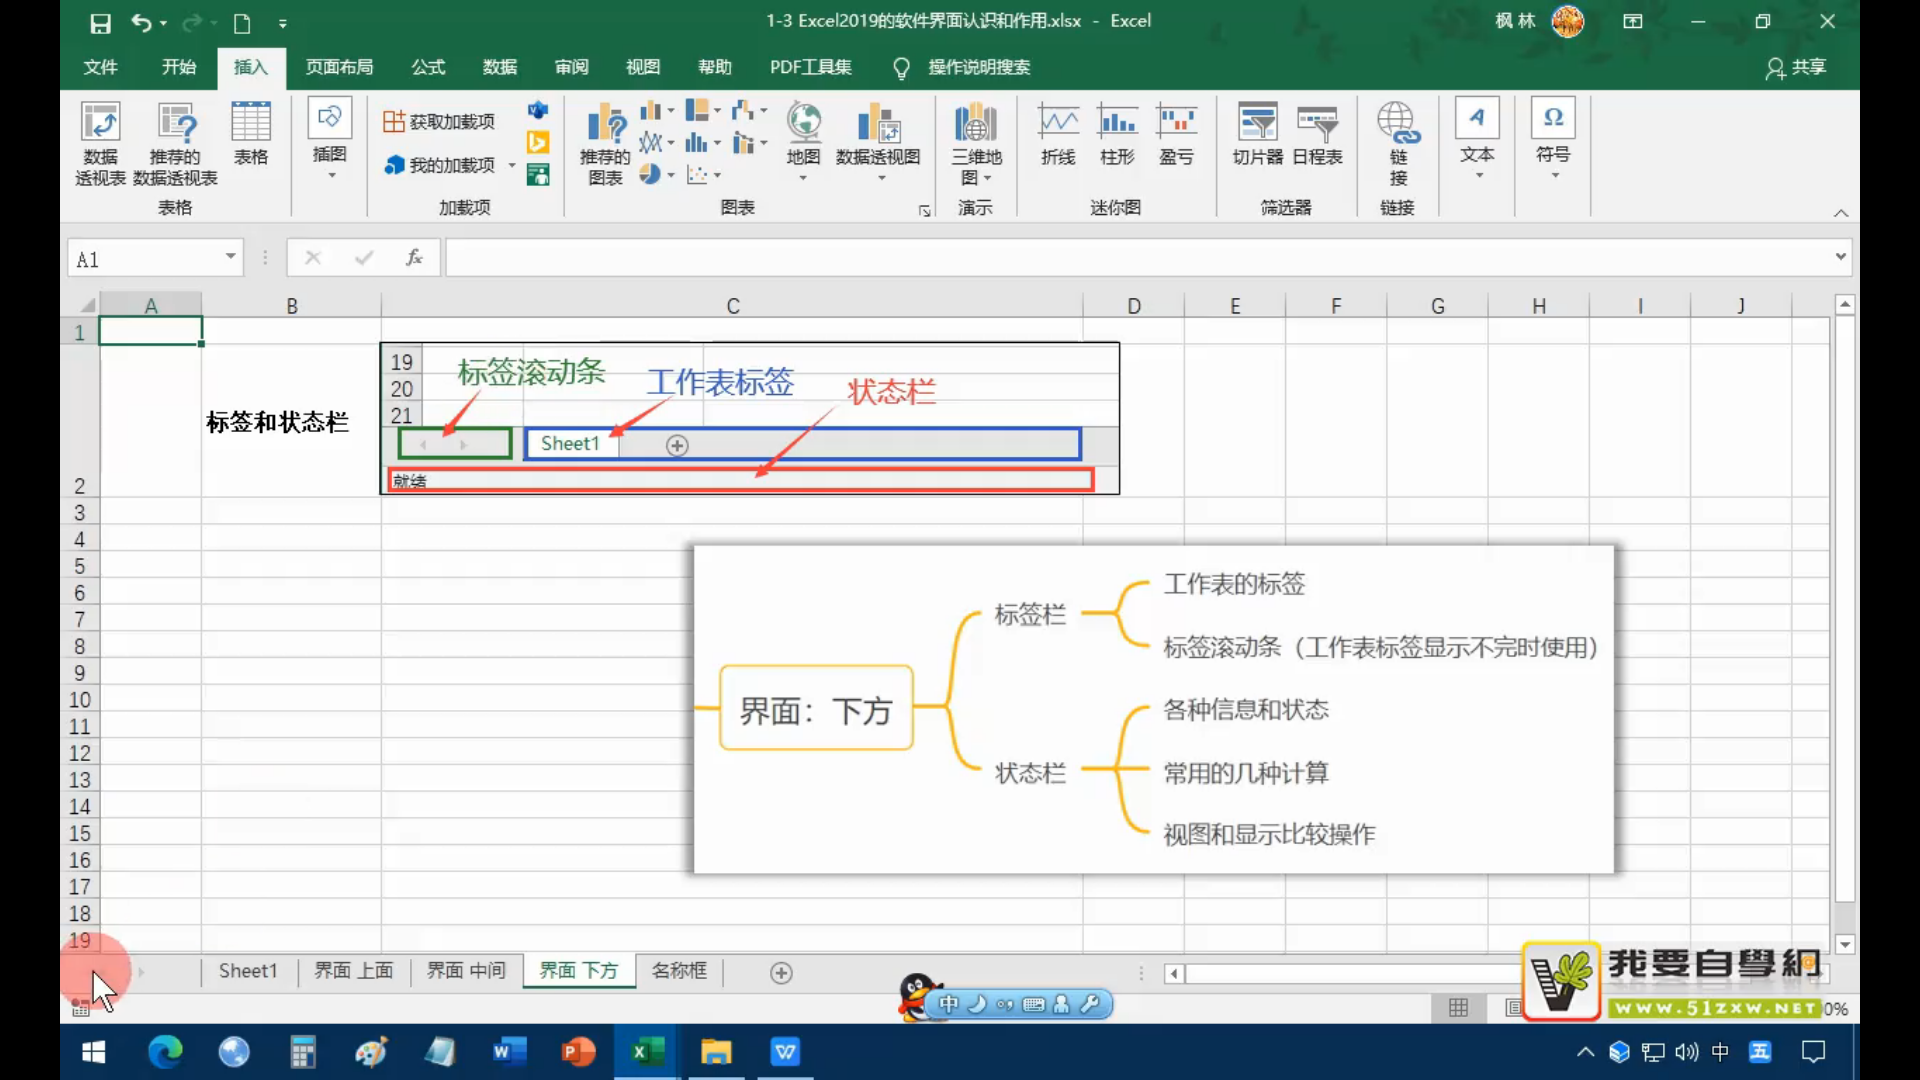Image resolution: width=1920 pixels, height=1080 pixels.
Task: Open the Maps (地图) chart dropdown
Action: [x=803, y=177]
